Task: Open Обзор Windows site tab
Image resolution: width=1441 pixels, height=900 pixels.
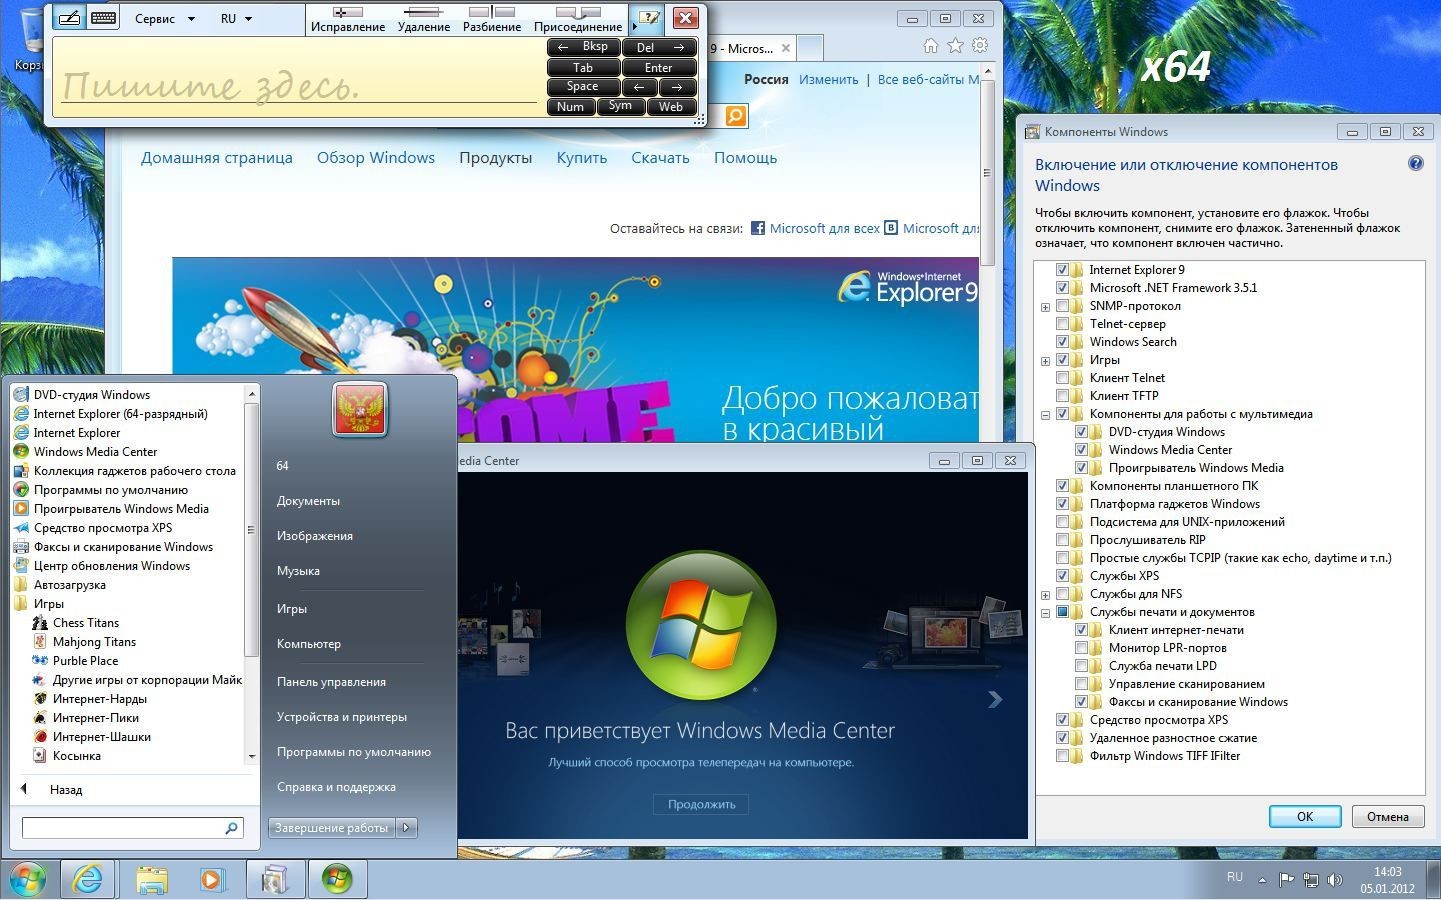Action: coord(376,157)
